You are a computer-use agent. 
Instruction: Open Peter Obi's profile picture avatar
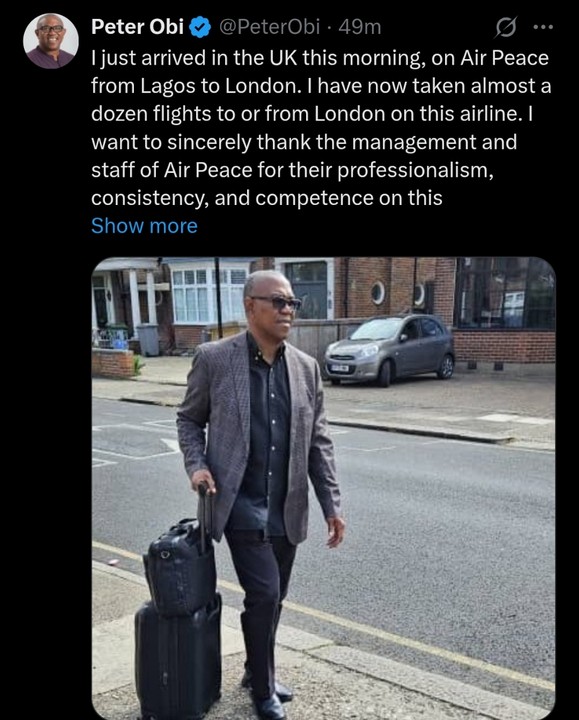(51, 41)
